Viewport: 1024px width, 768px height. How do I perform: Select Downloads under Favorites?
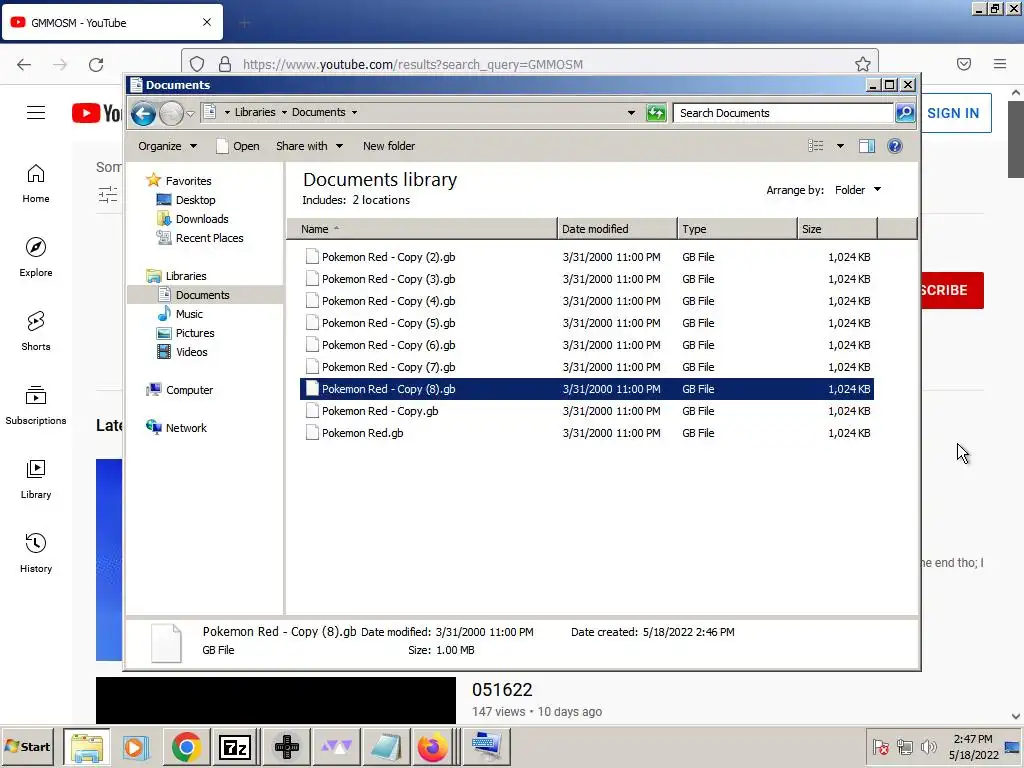[202, 219]
